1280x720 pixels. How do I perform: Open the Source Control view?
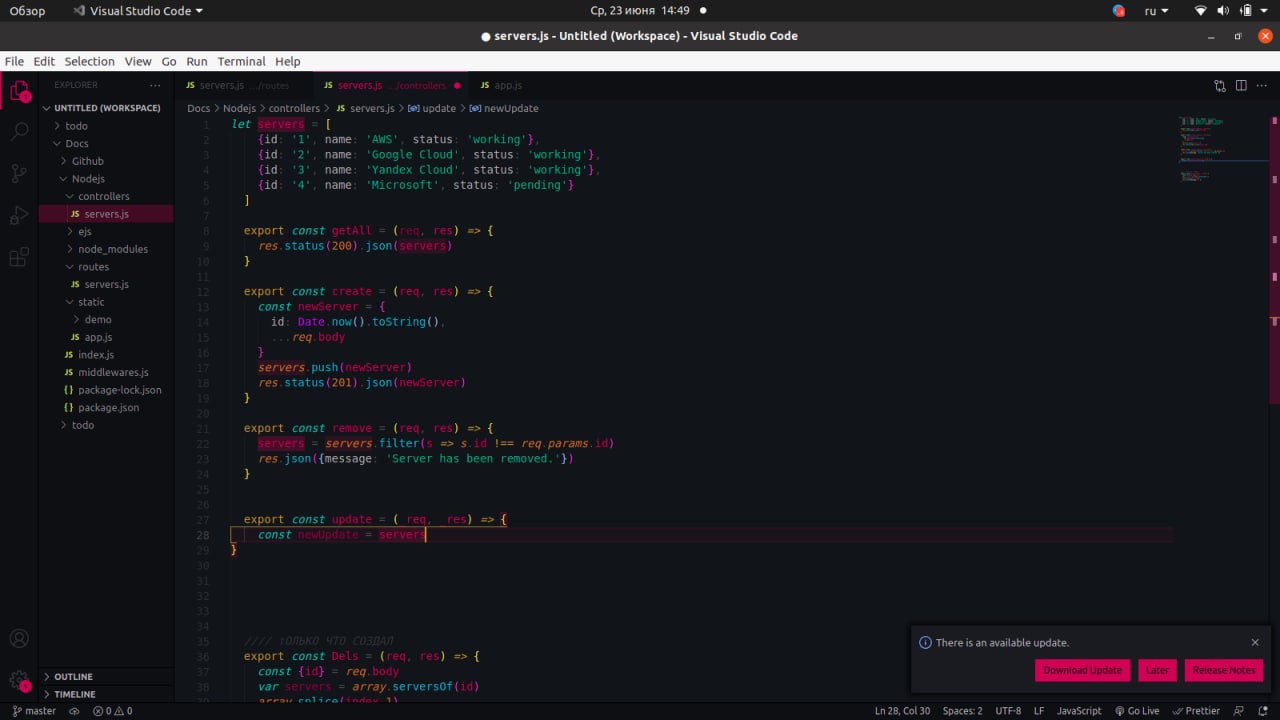(19, 173)
